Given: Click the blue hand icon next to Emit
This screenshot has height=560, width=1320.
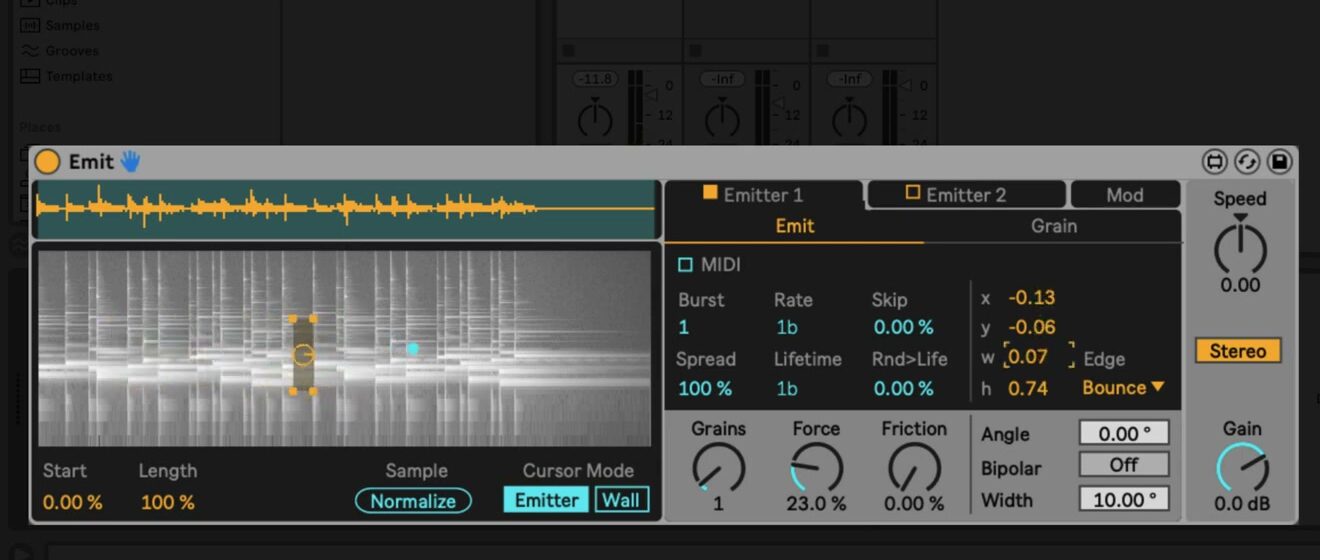Looking at the screenshot, I should [131, 161].
